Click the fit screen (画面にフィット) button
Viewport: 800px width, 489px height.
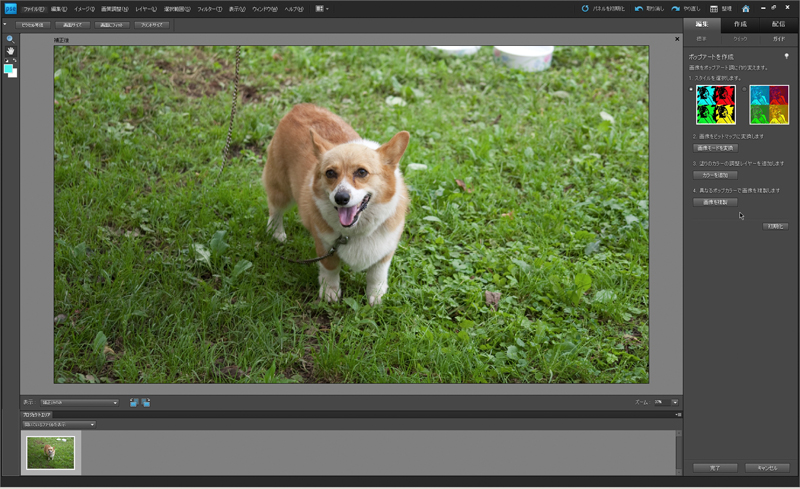coord(112,25)
